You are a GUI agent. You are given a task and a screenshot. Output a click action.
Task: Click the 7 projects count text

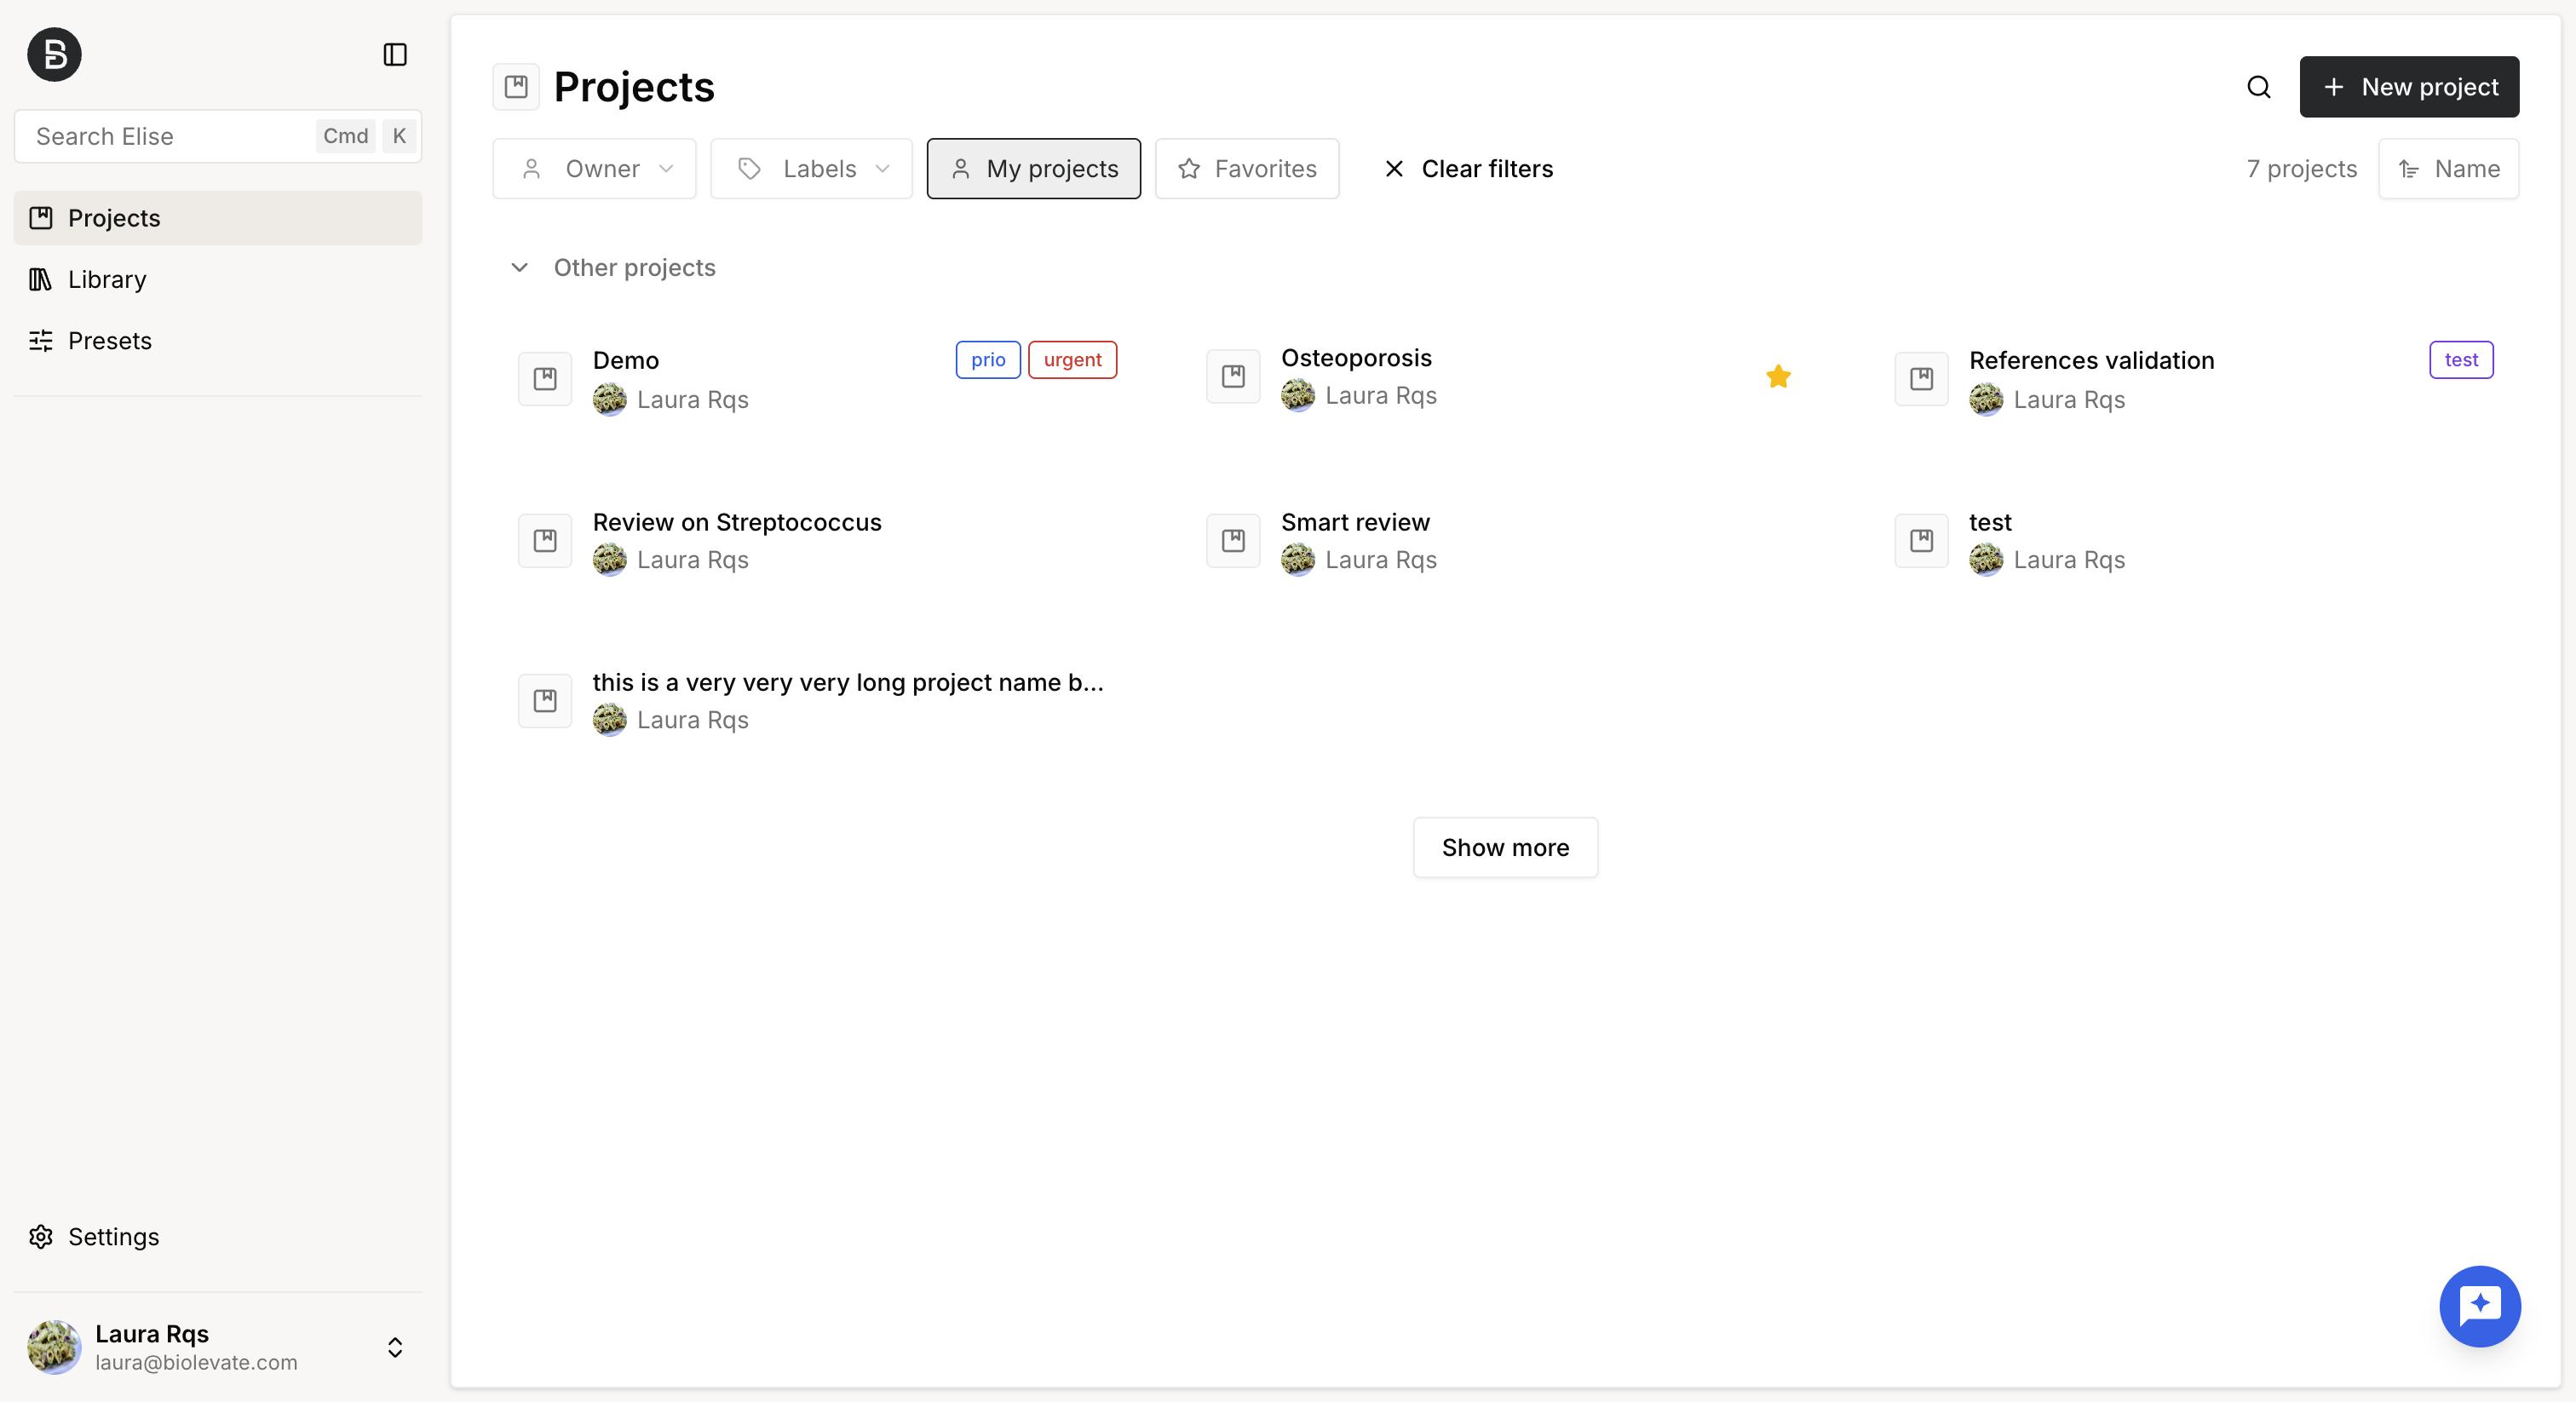point(2301,169)
